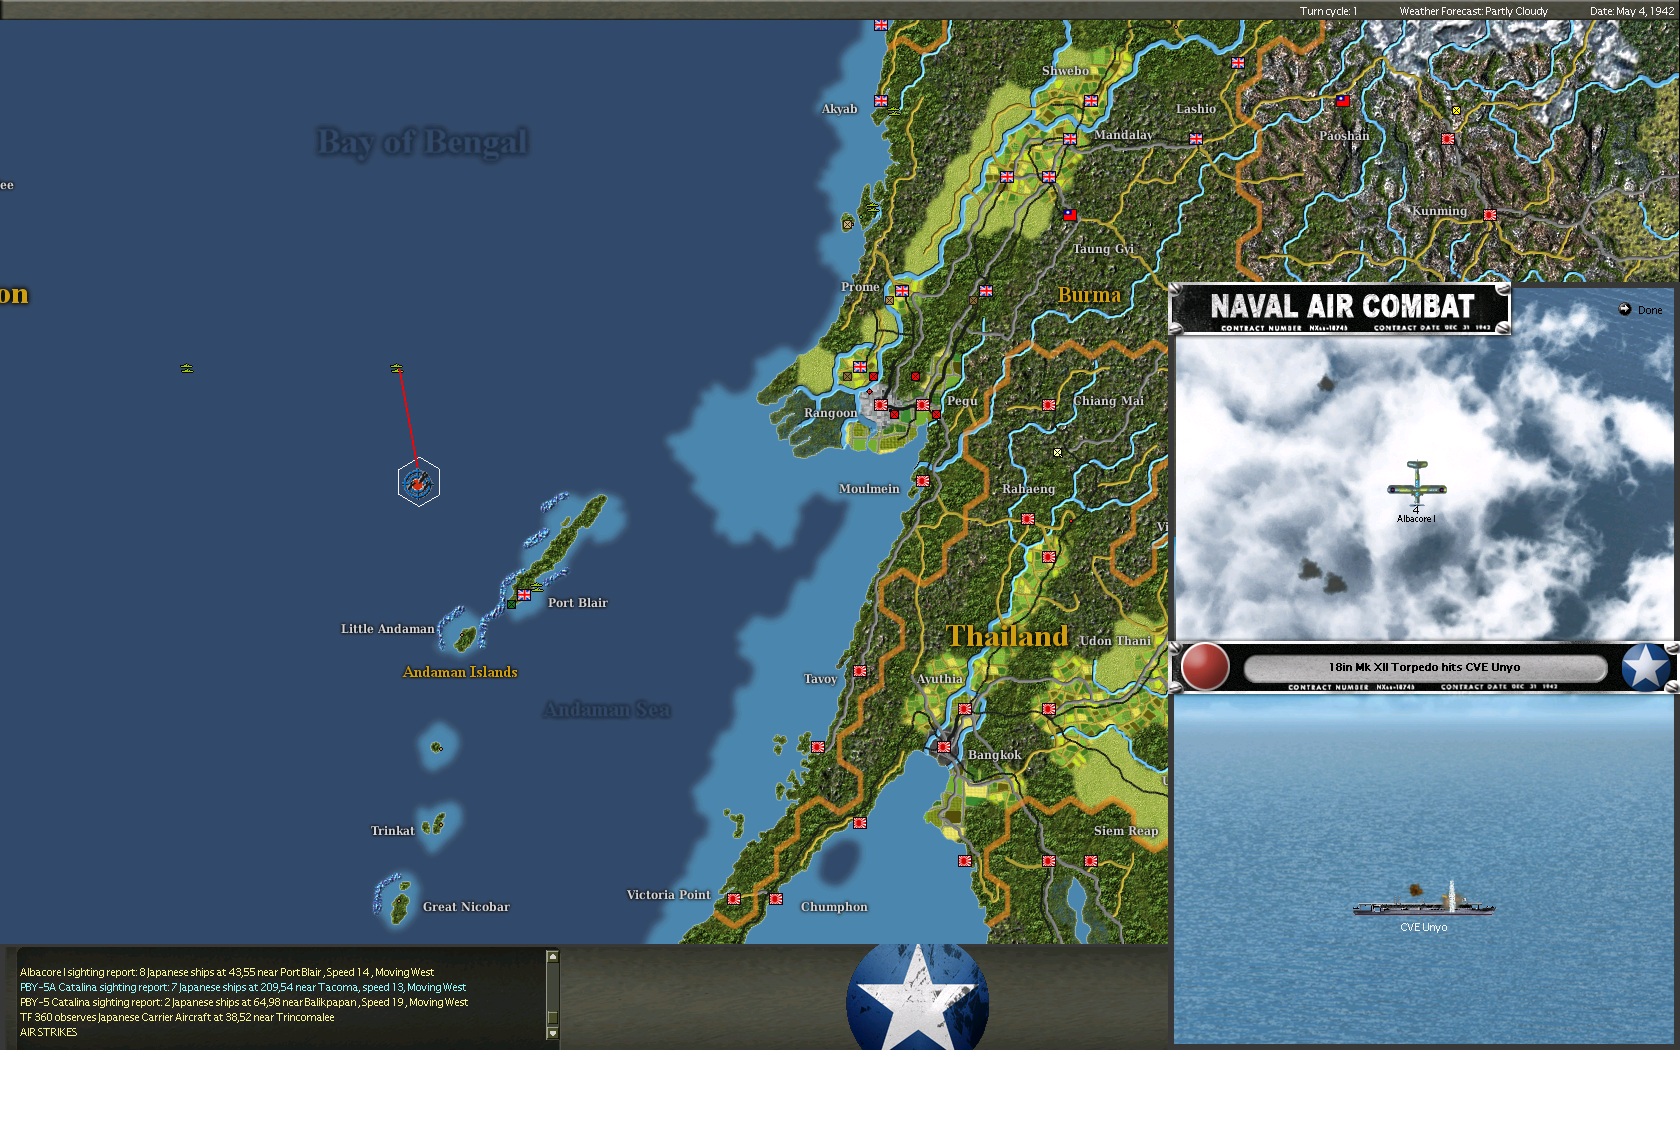The image size is (1680, 1137).
Task: Click the red Japanese circle emblem
Action: [1205, 667]
